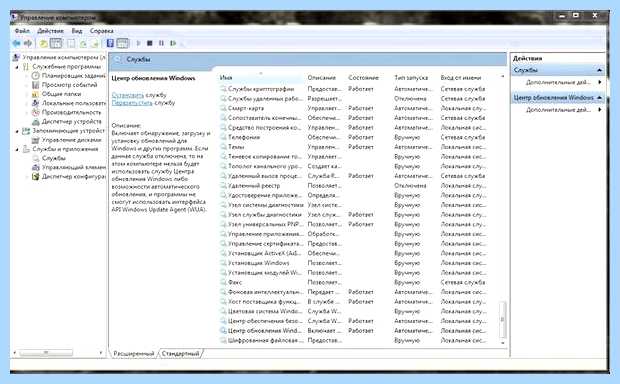
Task: Click the gear icon of Телефония service
Action: tap(223, 137)
